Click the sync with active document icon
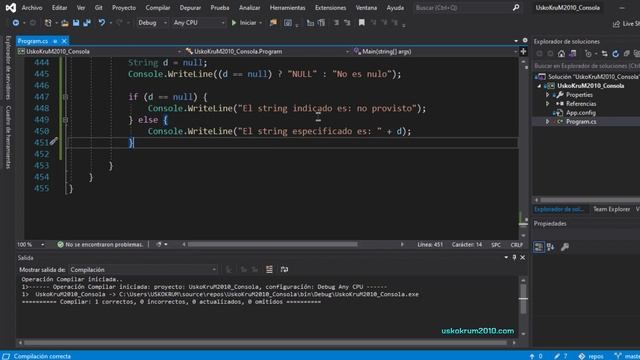 (x=604, y=53)
